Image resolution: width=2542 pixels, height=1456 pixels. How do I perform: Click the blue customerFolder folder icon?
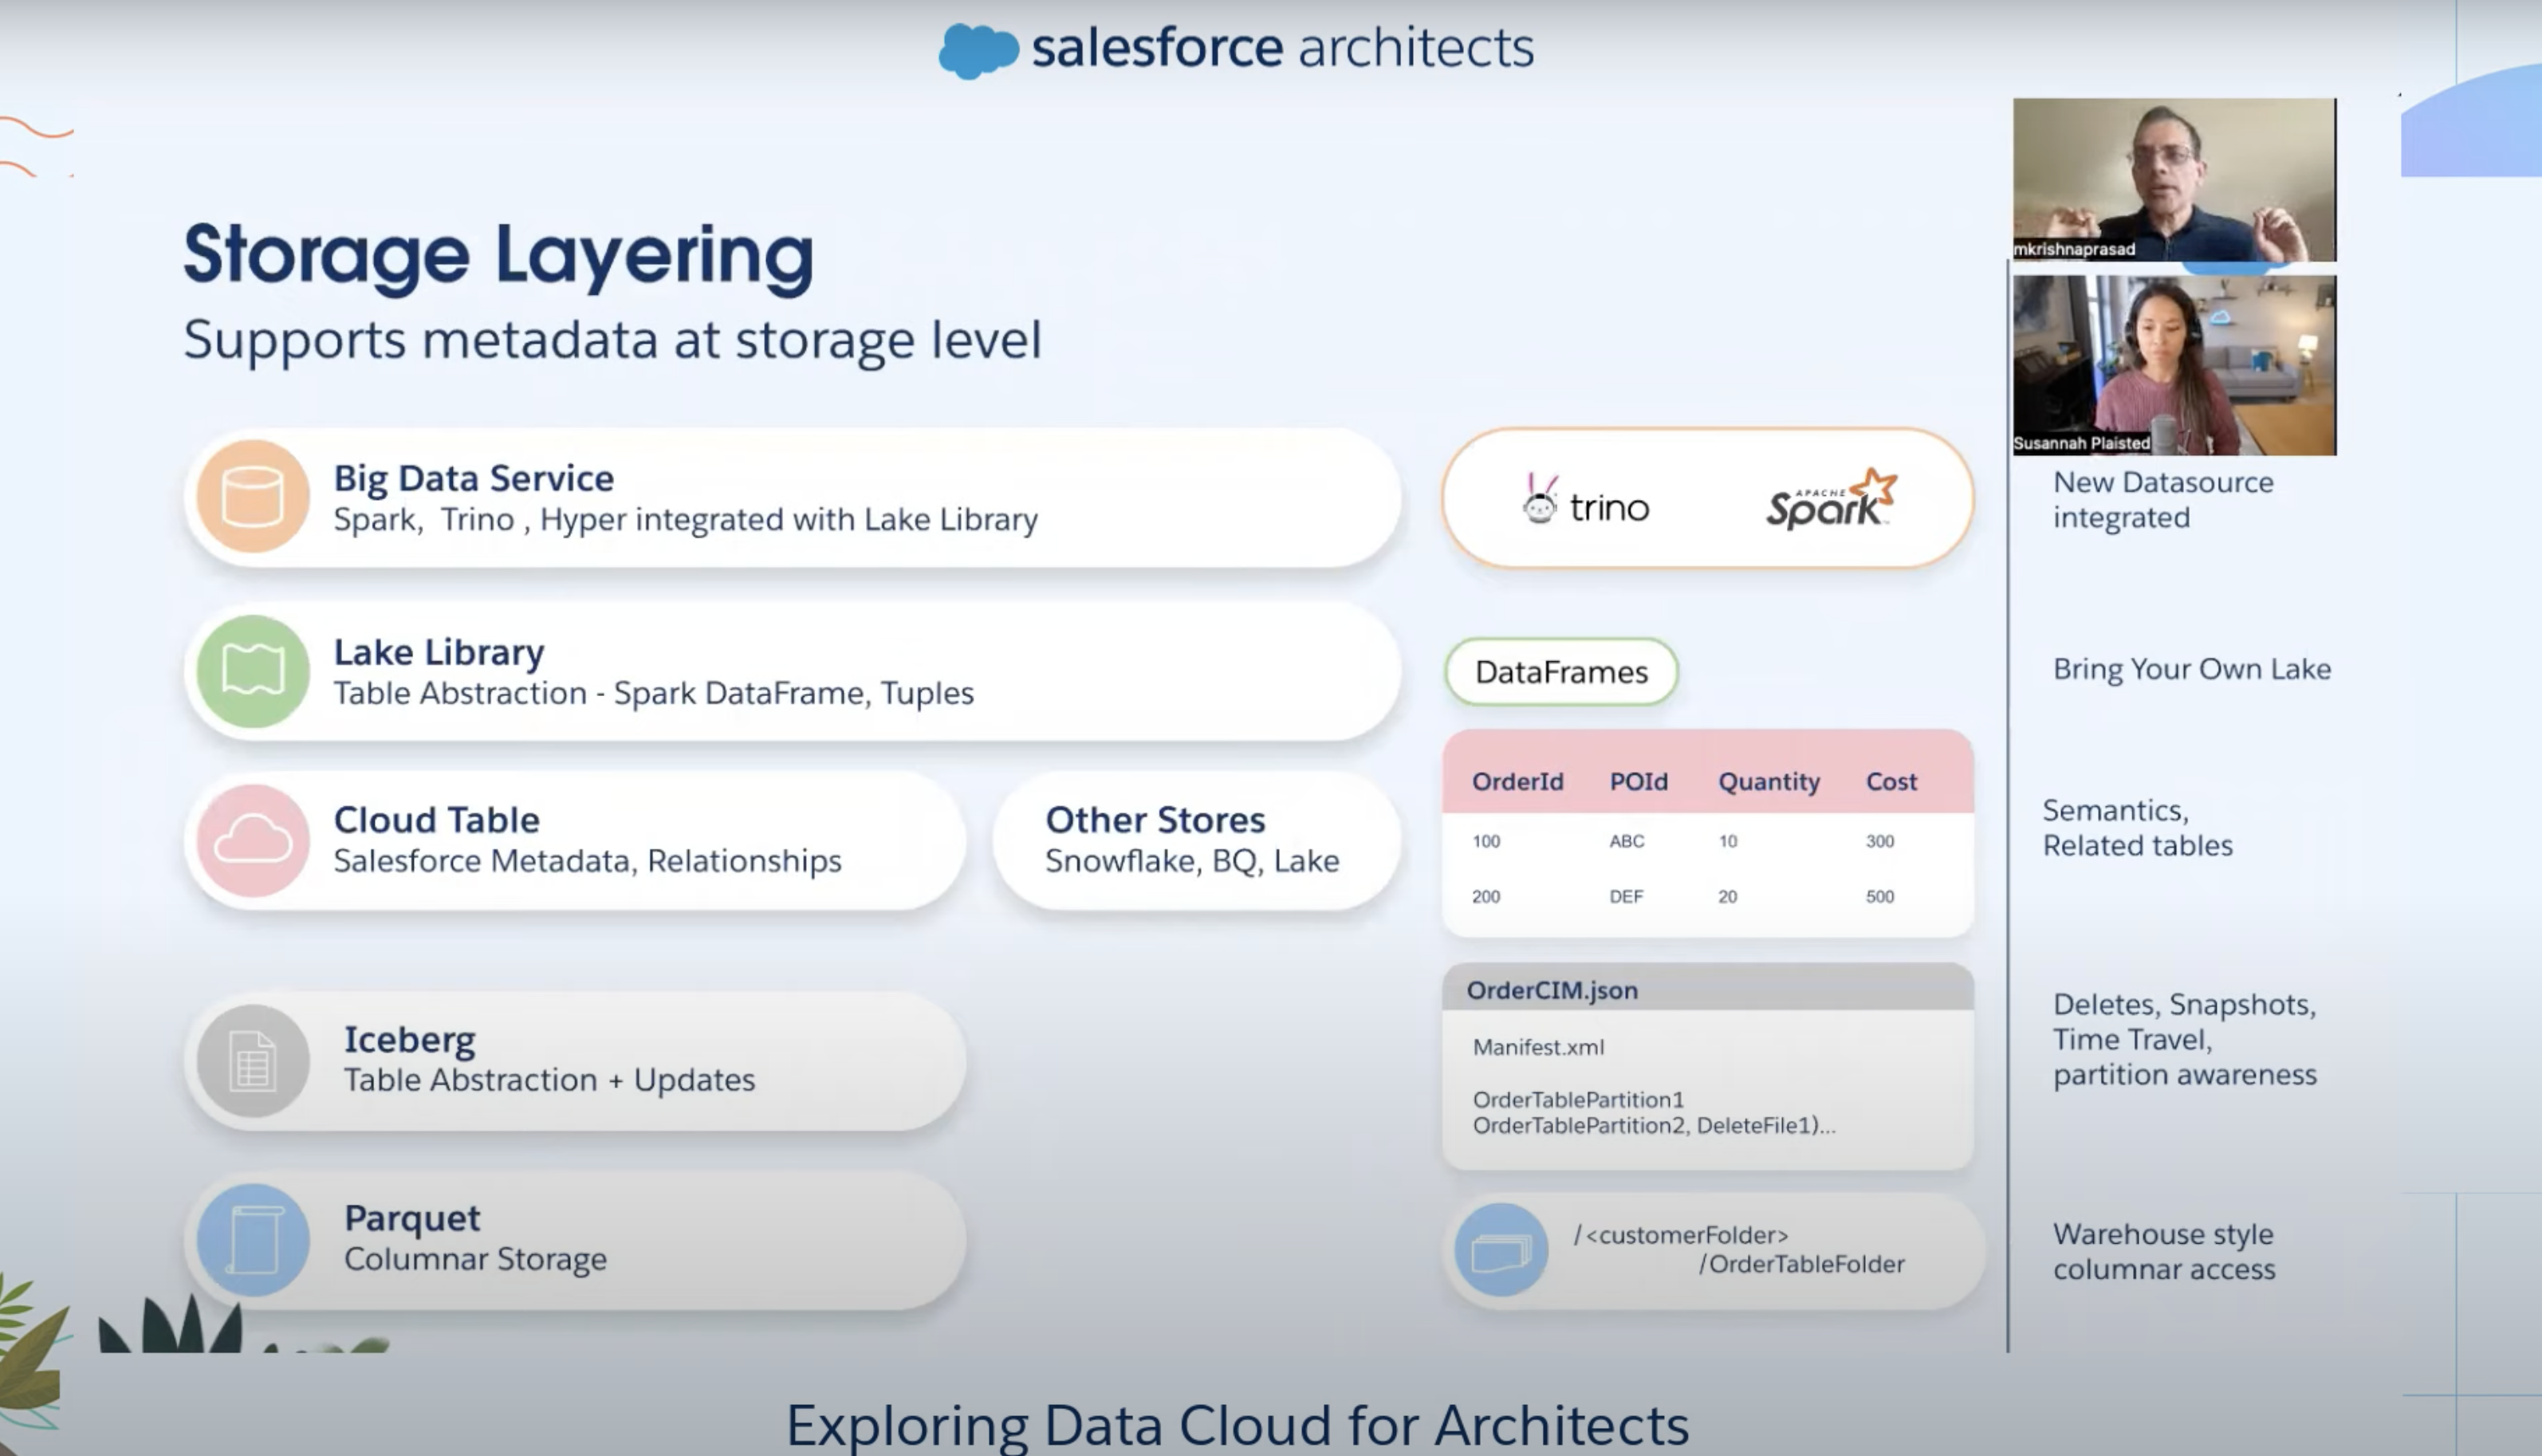1501,1250
